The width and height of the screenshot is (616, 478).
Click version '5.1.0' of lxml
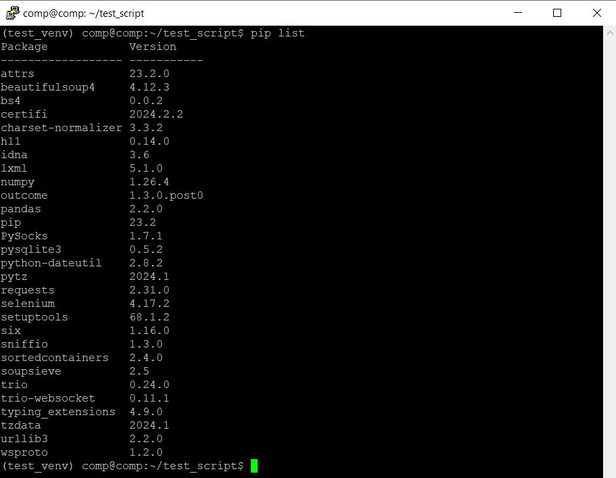click(x=146, y=168)
